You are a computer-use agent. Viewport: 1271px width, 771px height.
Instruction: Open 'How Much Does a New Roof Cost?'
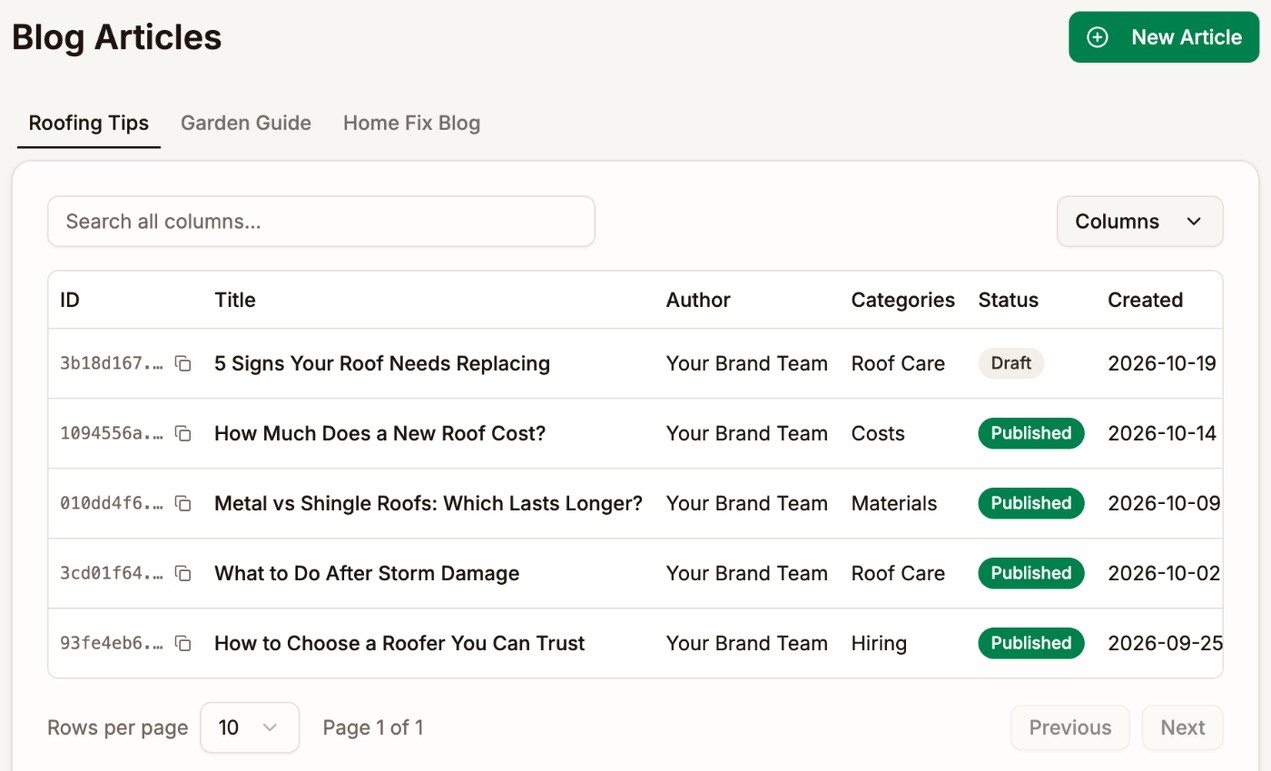tap(380, 433)
